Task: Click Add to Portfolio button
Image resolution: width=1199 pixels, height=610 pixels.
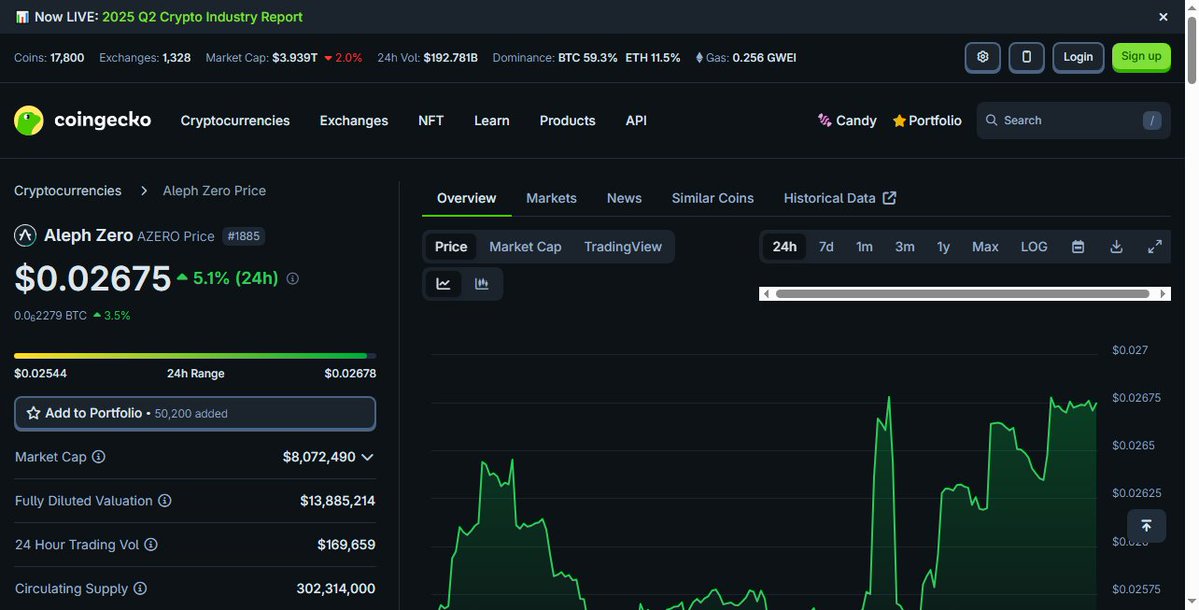Action: pyautogui.click(x=195, y=413)
